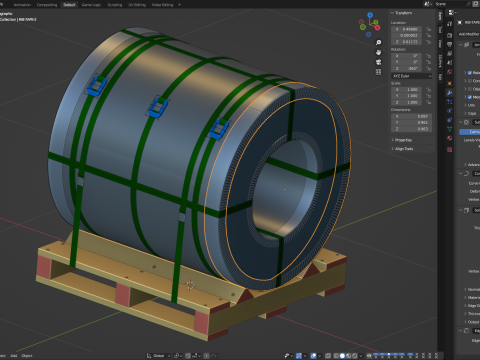Click the zoom magnifier icon in the viewport
The width and height of the screenshot is (480, 360).
pyautogui.click(x=378, y=42)
